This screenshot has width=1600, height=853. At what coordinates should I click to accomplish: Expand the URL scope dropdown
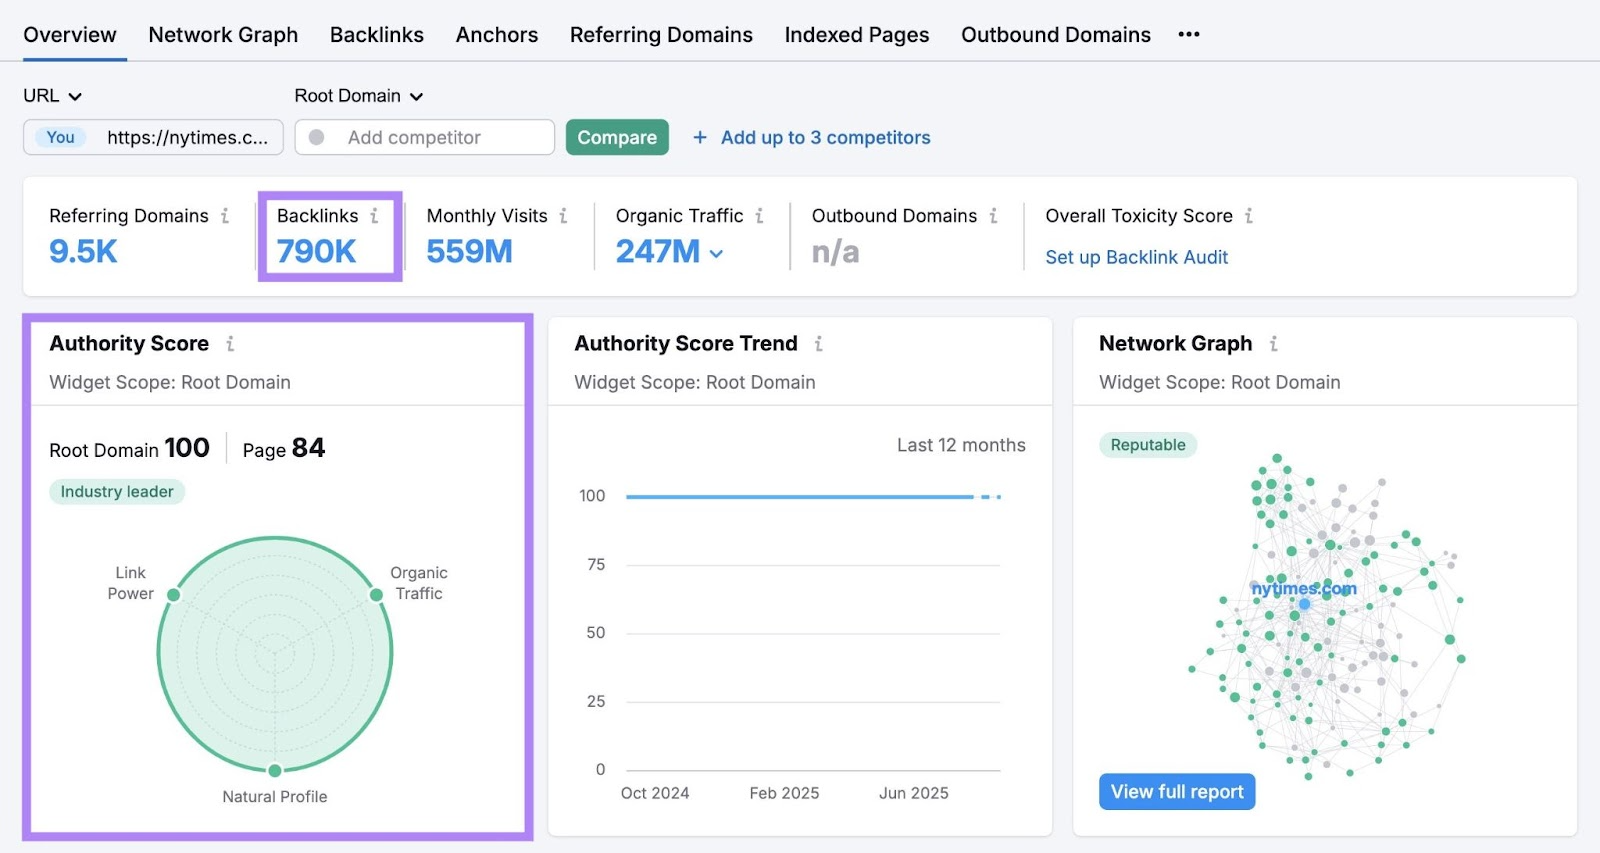(x=52, y=96)
